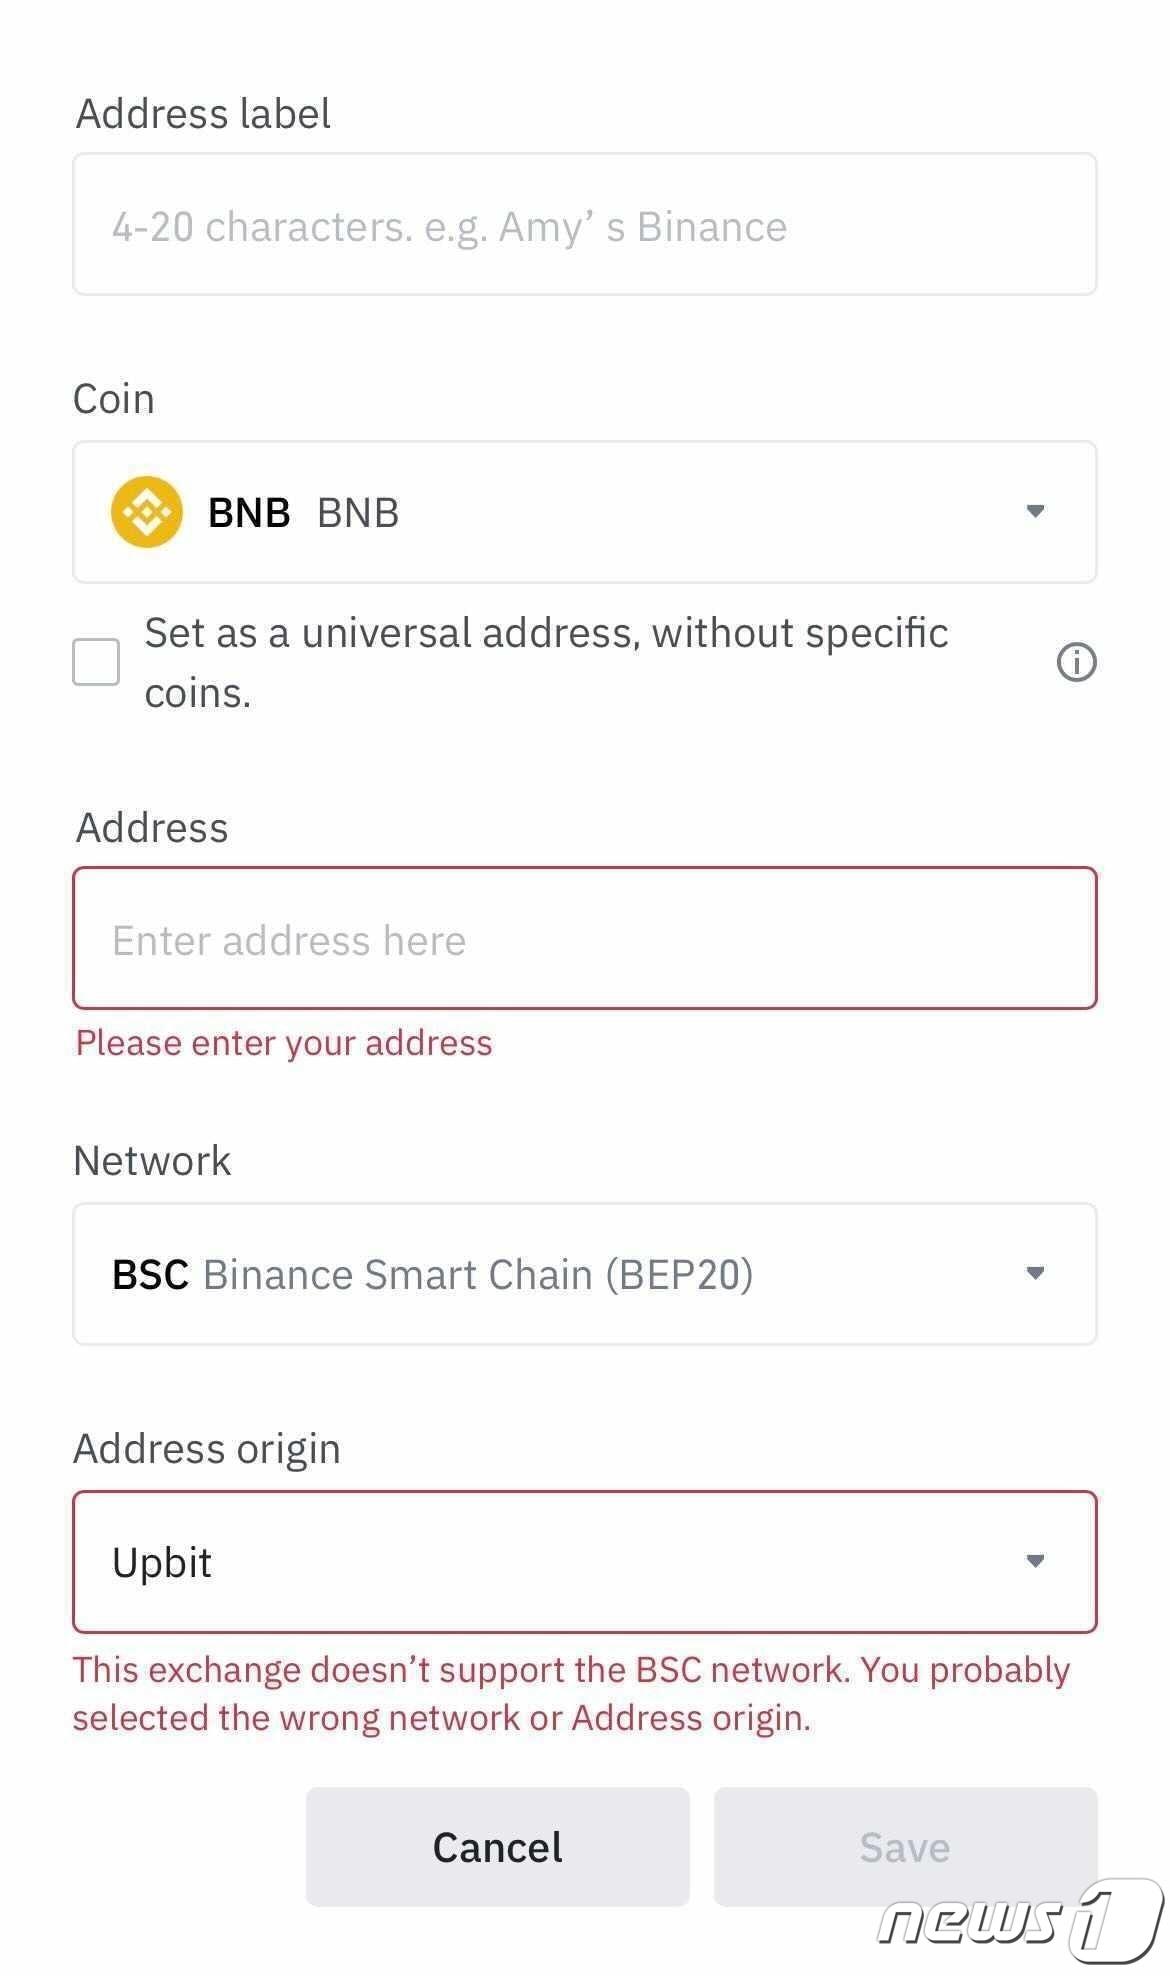Click the Network selector's dropdown arrow
The height and width of the screenshot is (1976, 1170).
1035,1273
